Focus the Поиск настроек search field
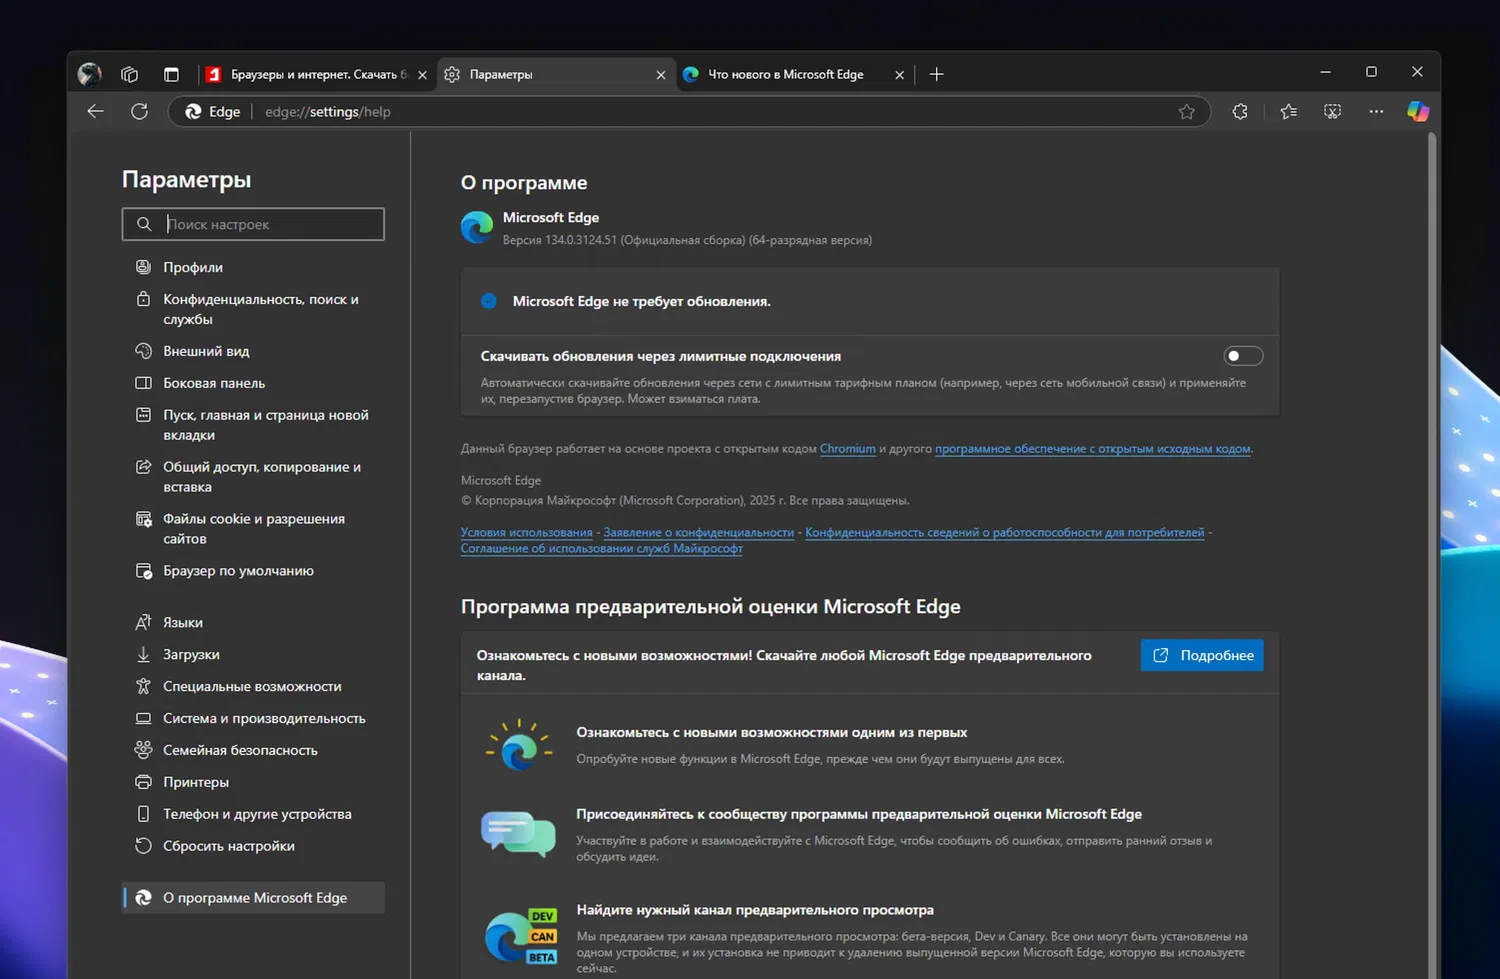The height and width of the screenshot is (979, 1500). tap(253, 224)
